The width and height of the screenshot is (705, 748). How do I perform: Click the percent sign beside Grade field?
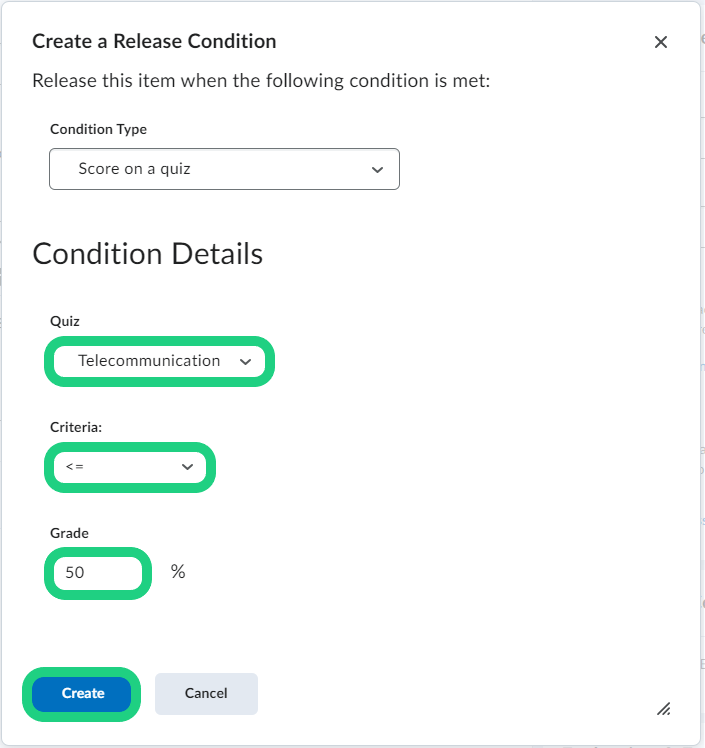tap(178, 572)
